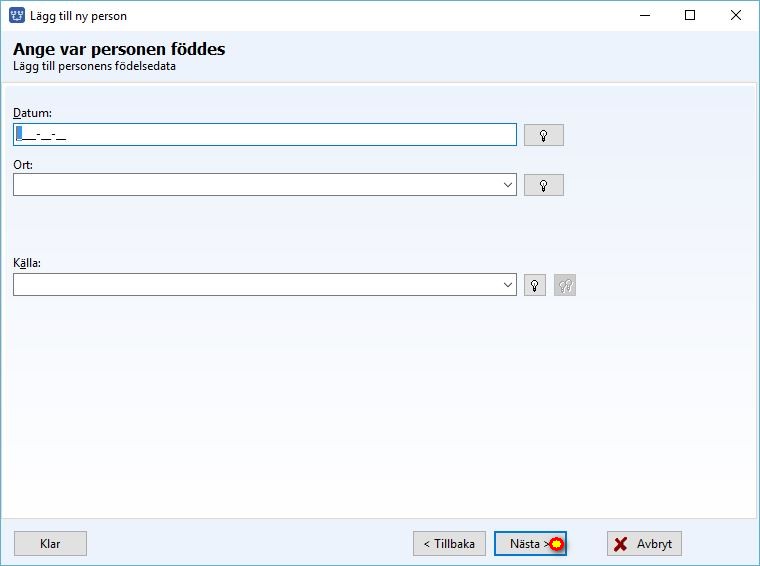Minimize the Lägg till ny person window
This screenshot has width=760, height=566.
point(645,16)
